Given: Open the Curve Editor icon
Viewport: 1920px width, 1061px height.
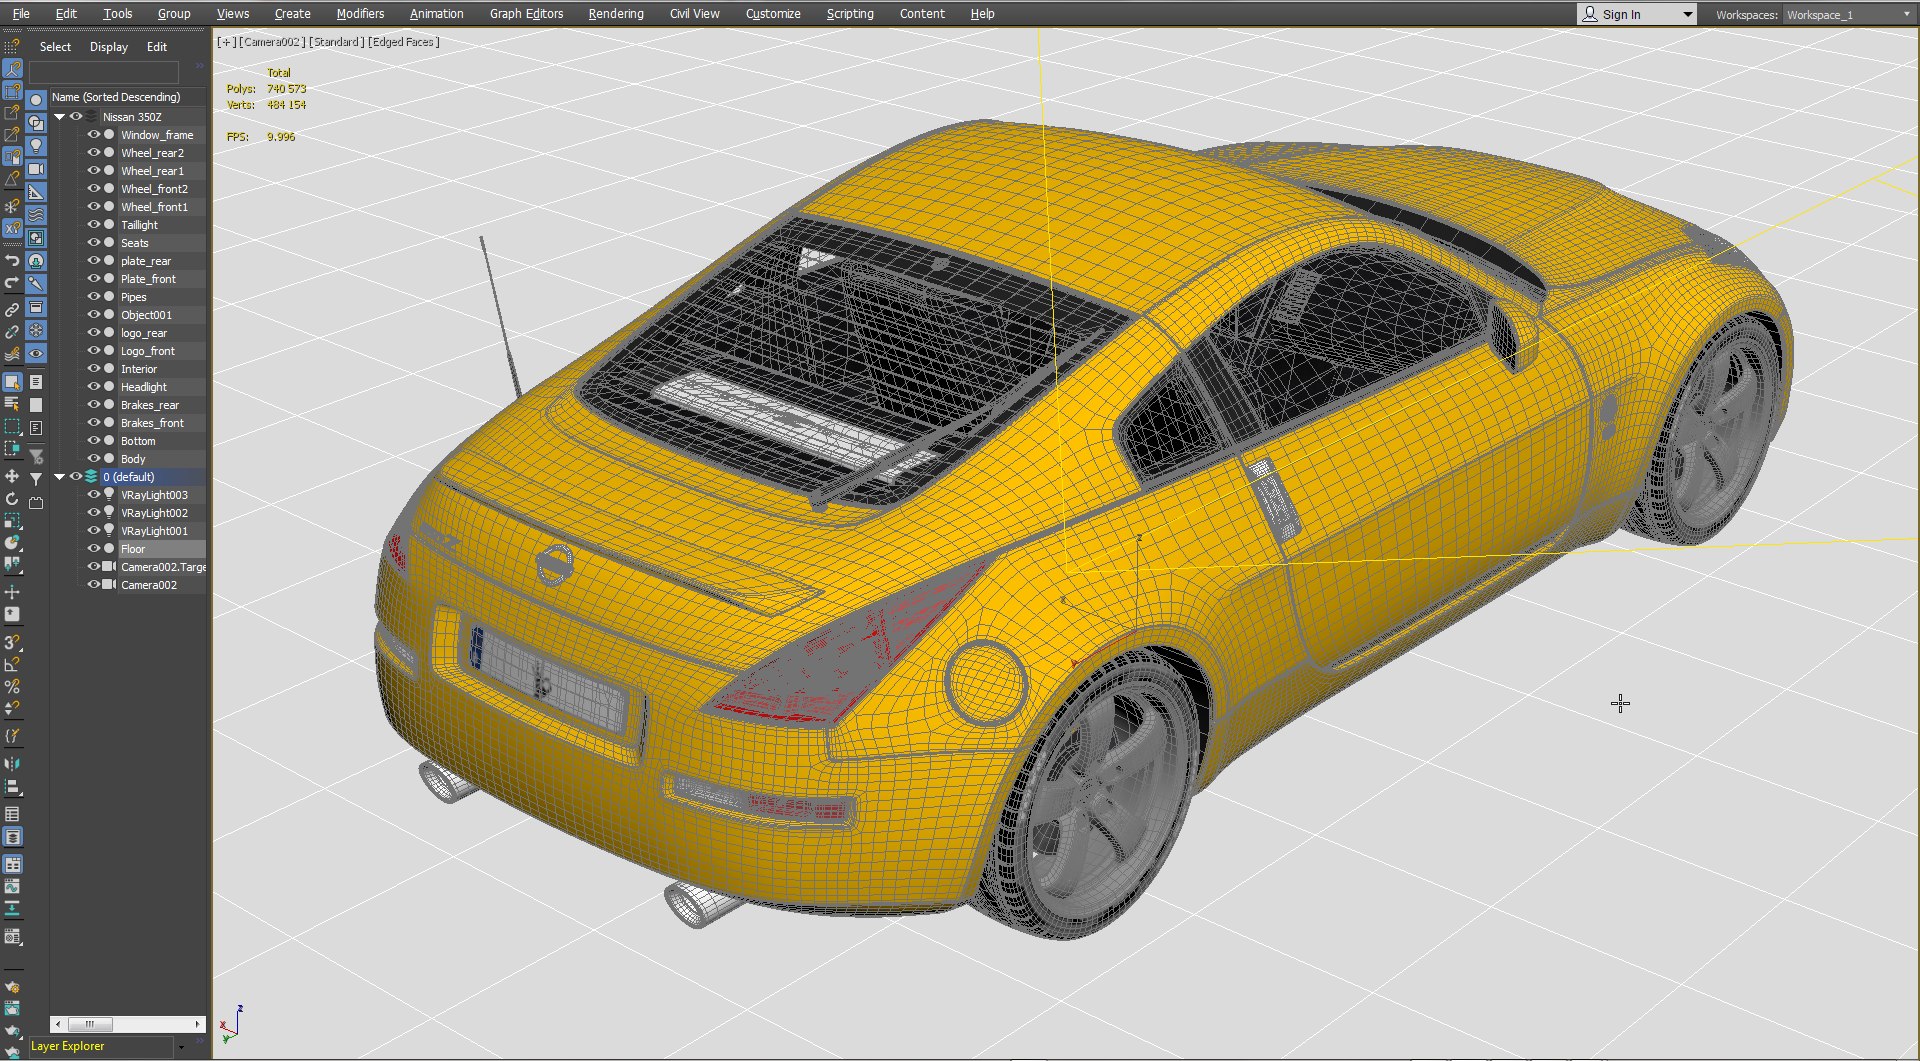Looking at the screenshot, I should point(12,887).
